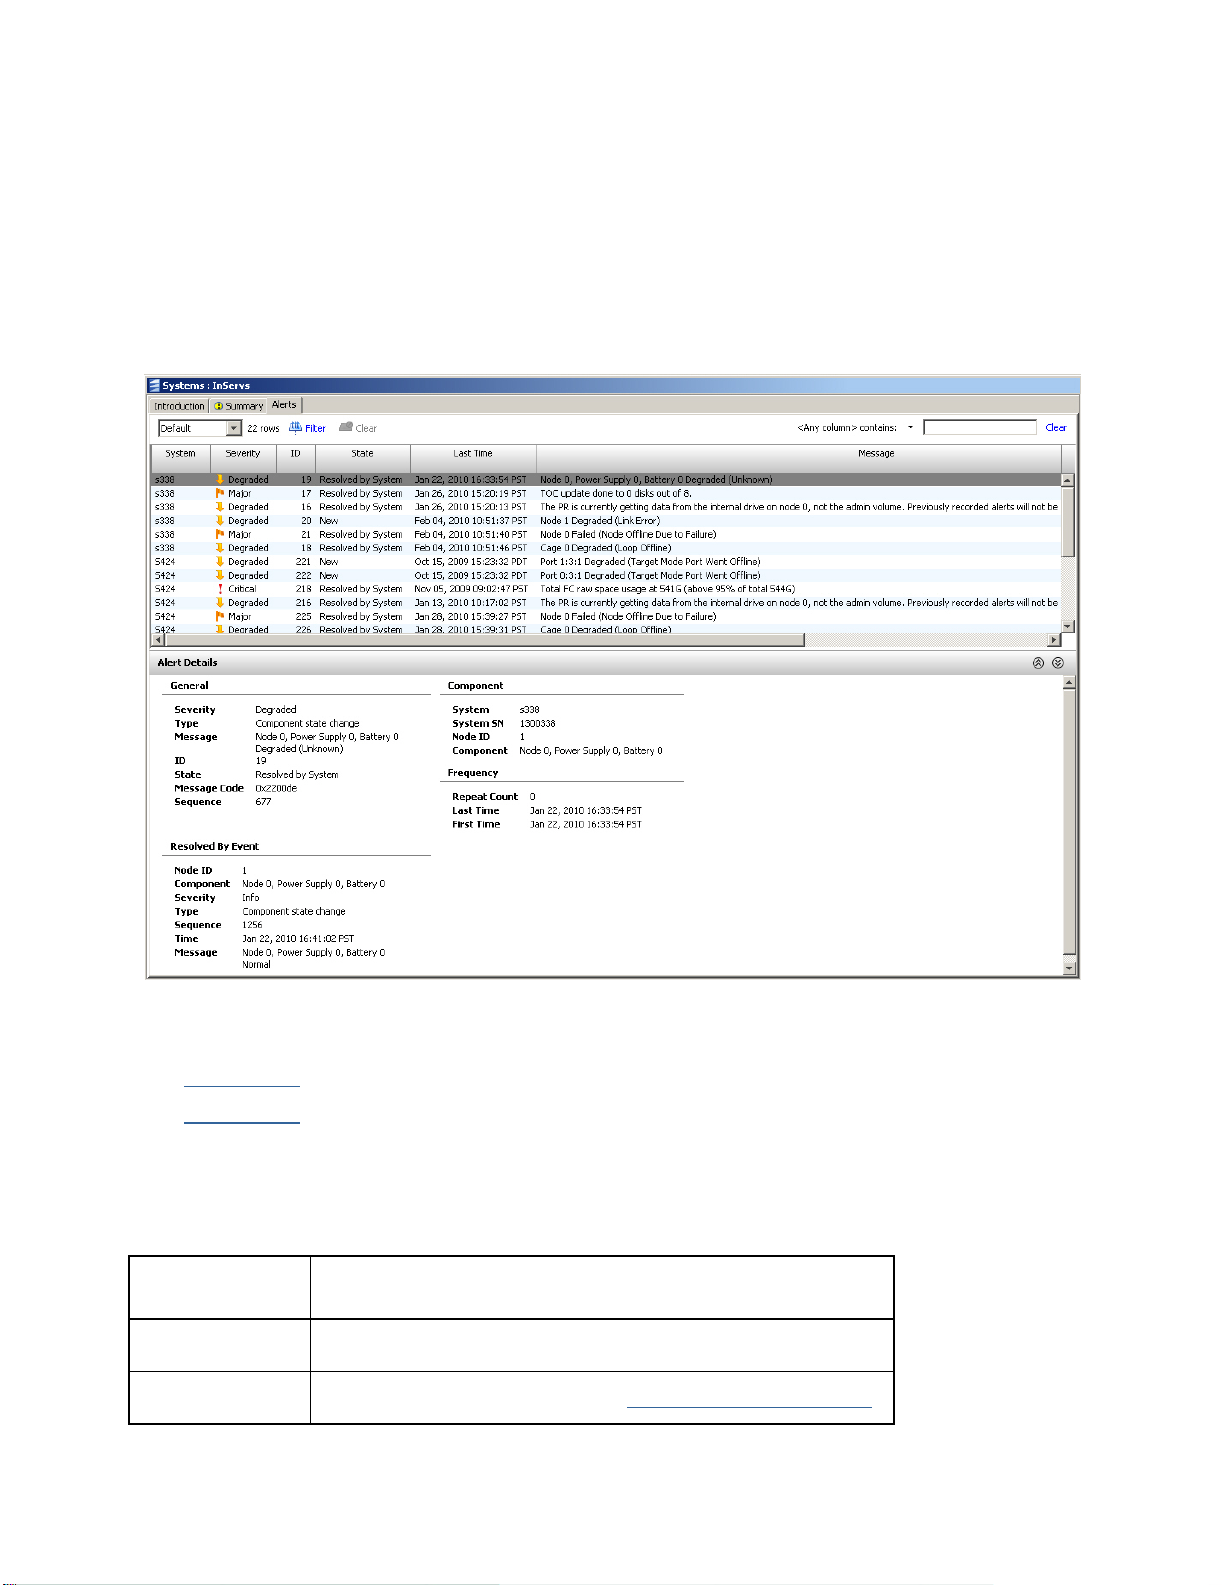
Task: Click the 'New' state cell for alert ID 20
Action: 329,521
